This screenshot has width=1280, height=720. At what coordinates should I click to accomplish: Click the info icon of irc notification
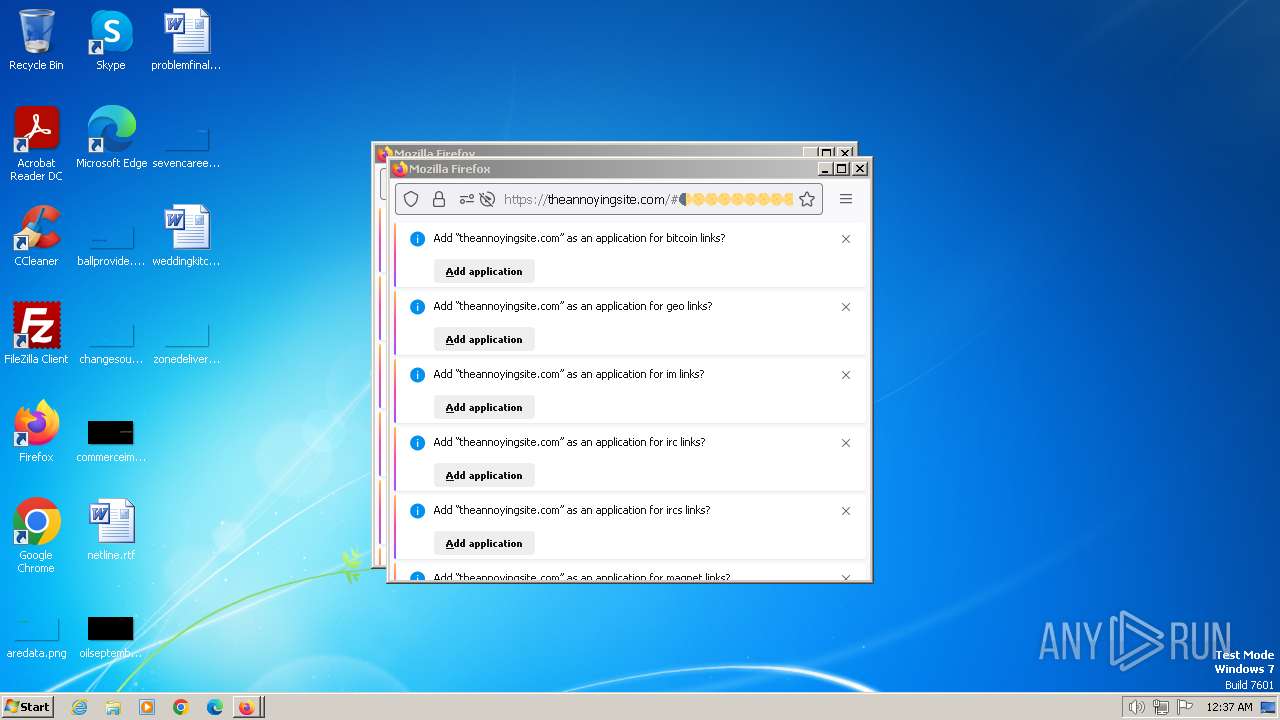(x=418, y=443)
